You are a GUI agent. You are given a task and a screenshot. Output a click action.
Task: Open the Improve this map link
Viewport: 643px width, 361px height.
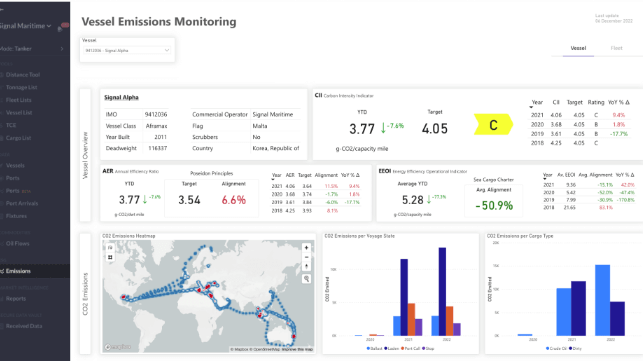(297, 350)
